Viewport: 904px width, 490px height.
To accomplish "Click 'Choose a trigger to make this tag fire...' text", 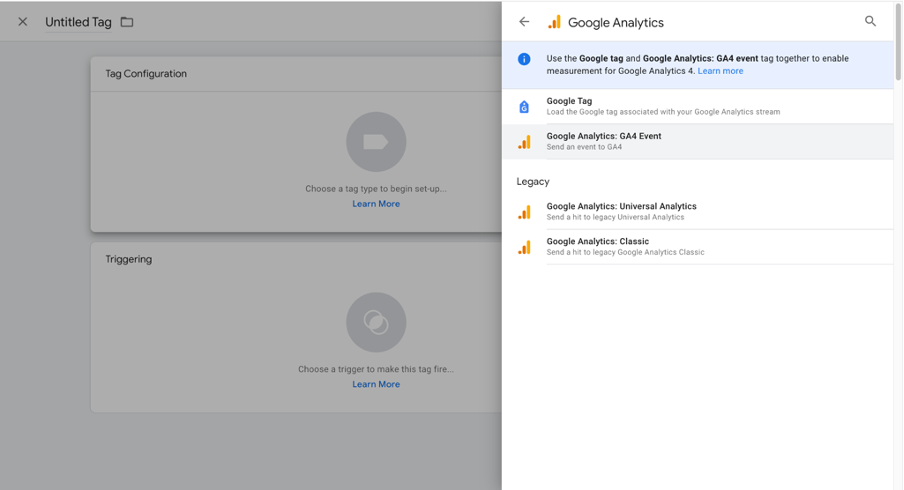I will [x=376, y=369].
